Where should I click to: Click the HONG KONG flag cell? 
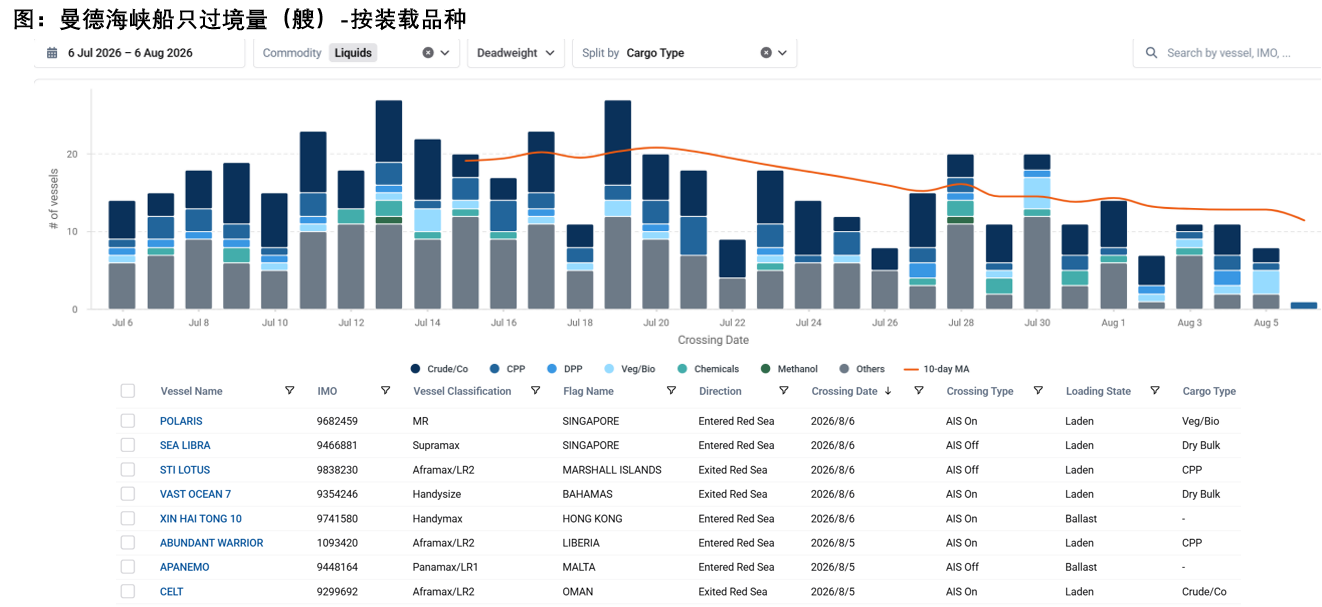[593, 518]
